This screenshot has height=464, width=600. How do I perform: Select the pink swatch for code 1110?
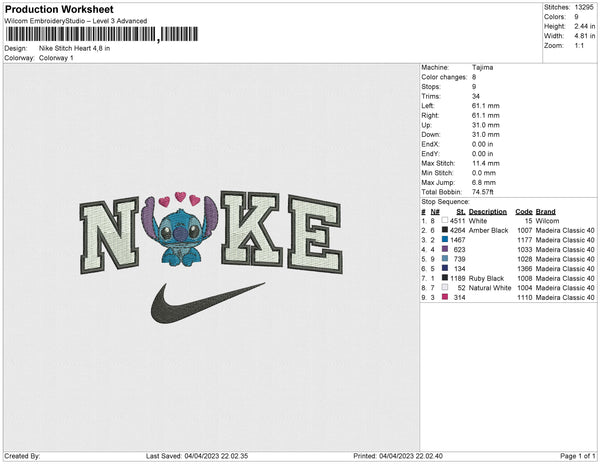click(445, 297)
